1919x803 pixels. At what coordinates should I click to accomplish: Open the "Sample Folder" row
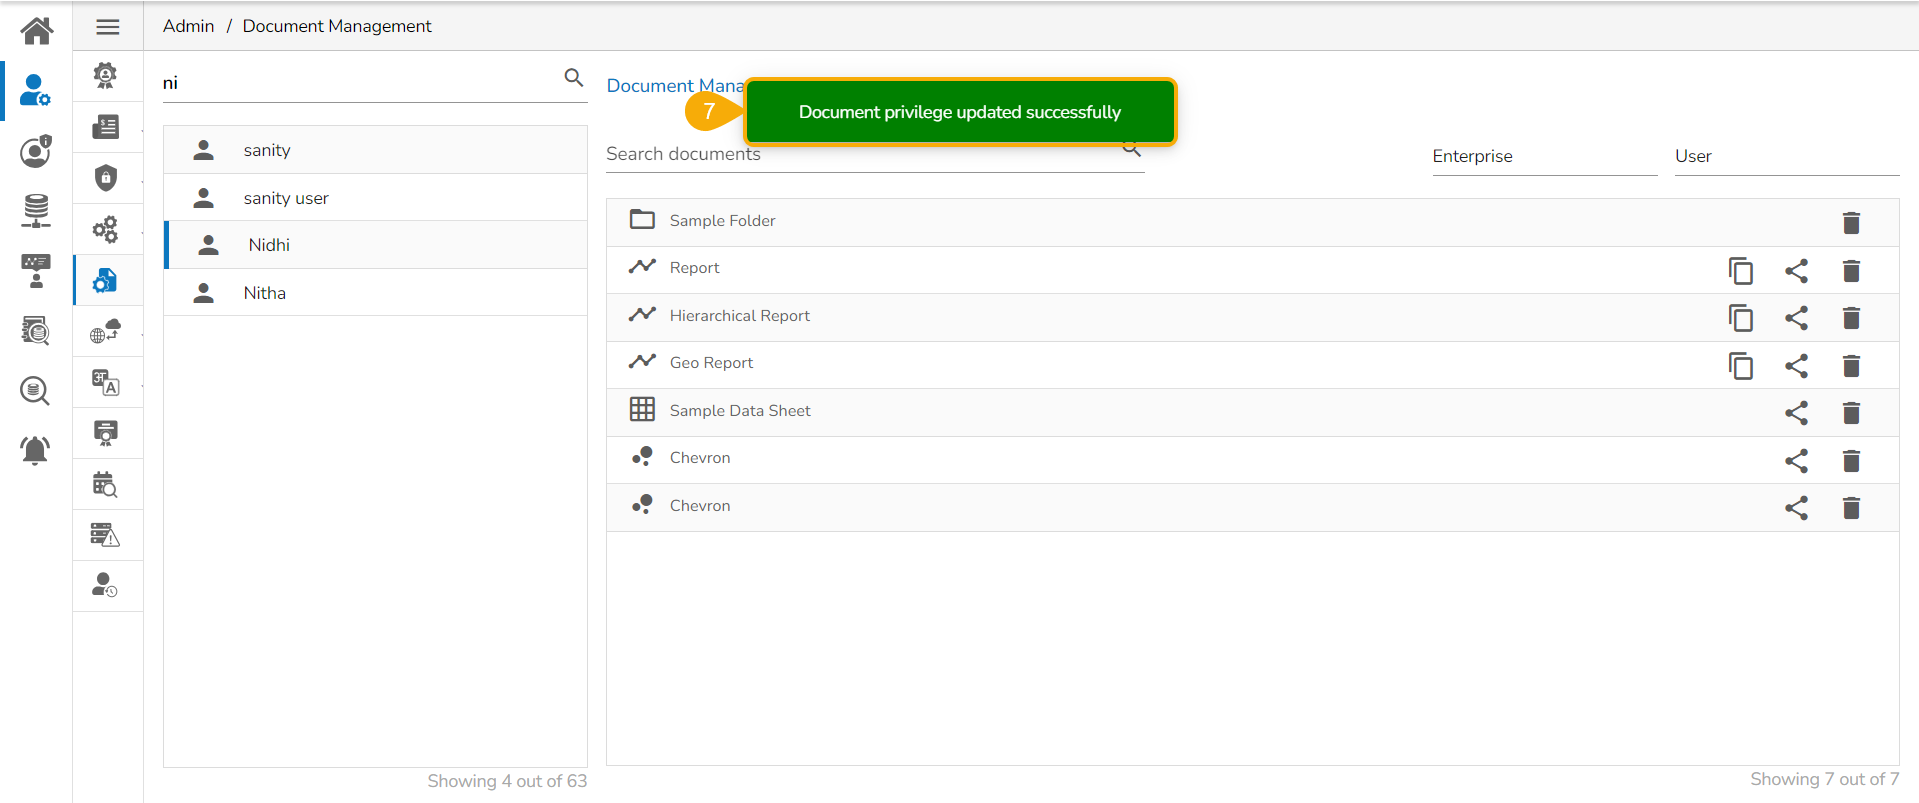point(1252,222)
